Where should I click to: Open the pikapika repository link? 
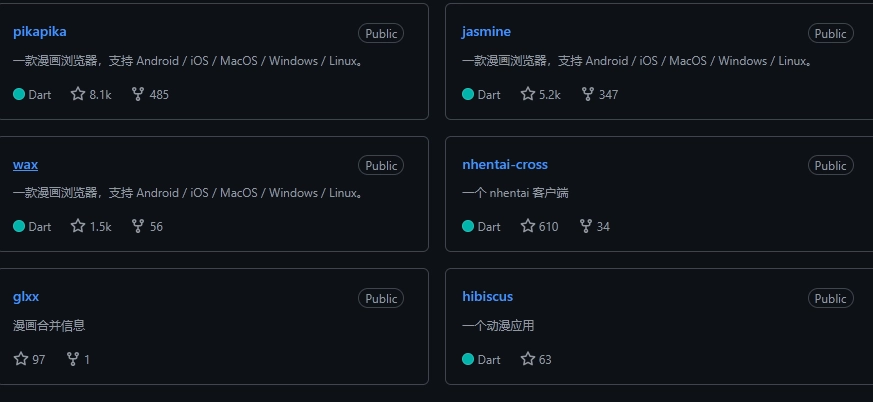point(40,31)
